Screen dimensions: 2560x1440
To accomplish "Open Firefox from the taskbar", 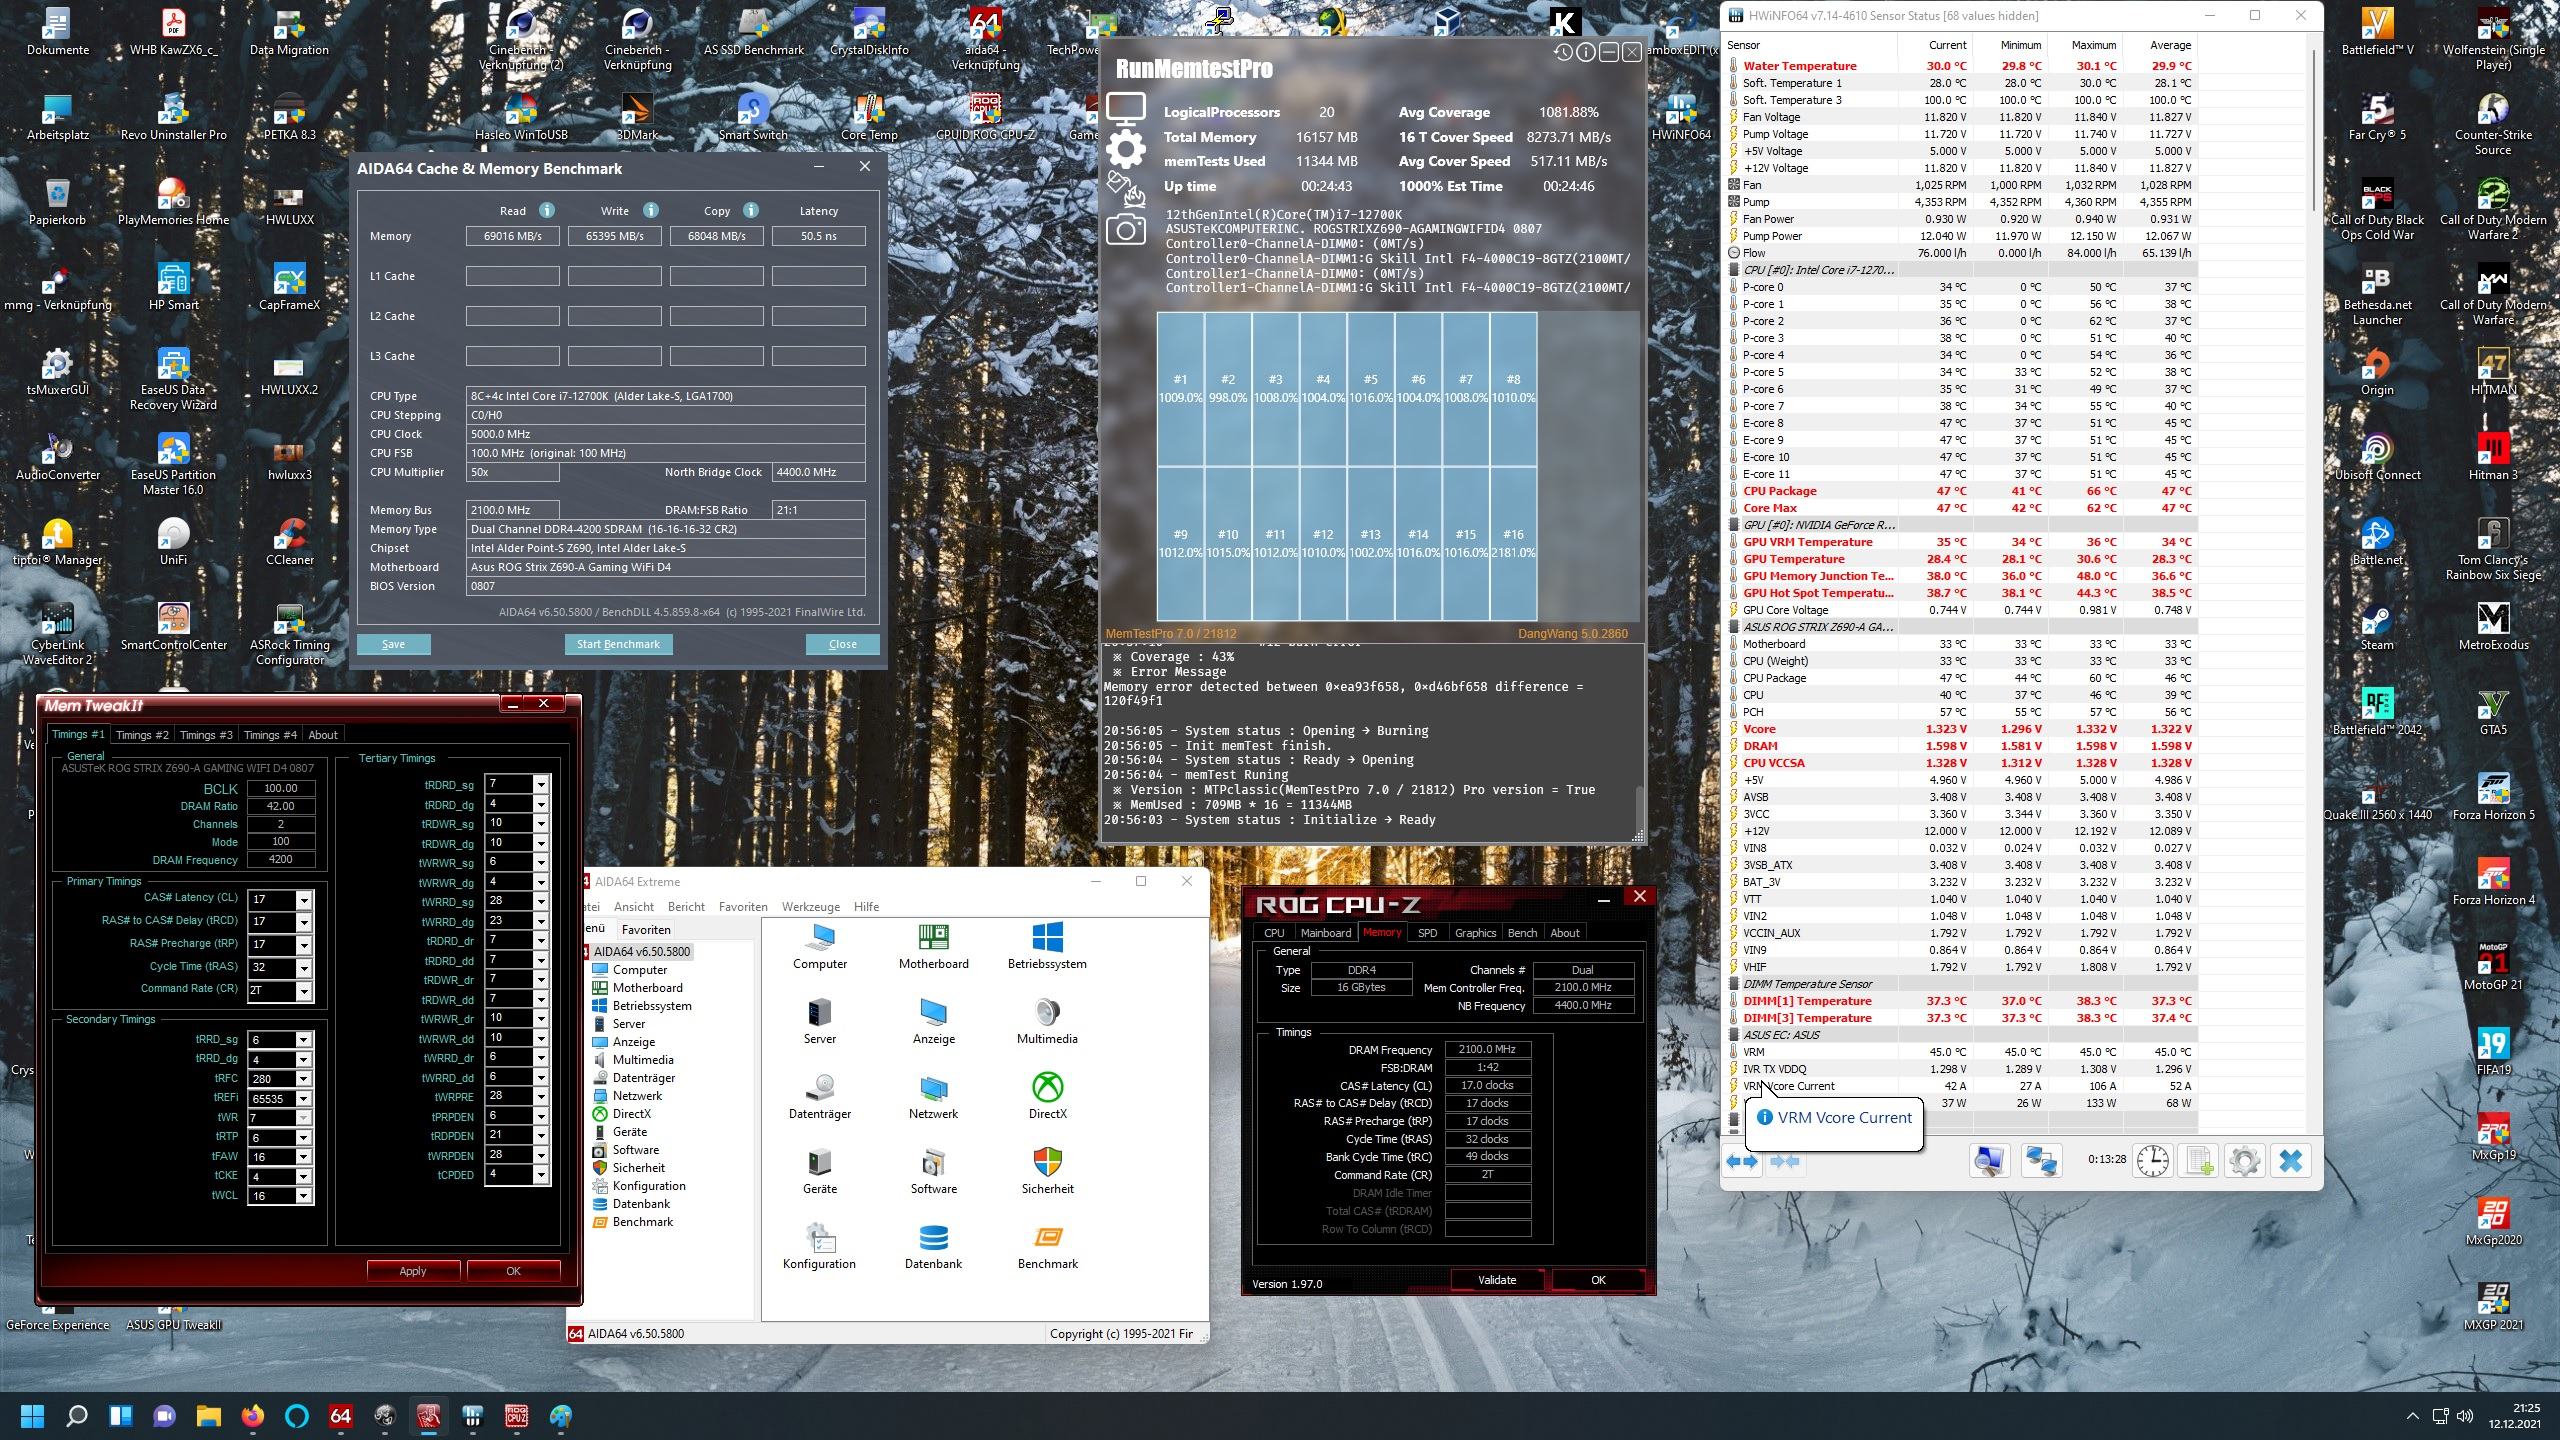I will (x=252, y=1416).
